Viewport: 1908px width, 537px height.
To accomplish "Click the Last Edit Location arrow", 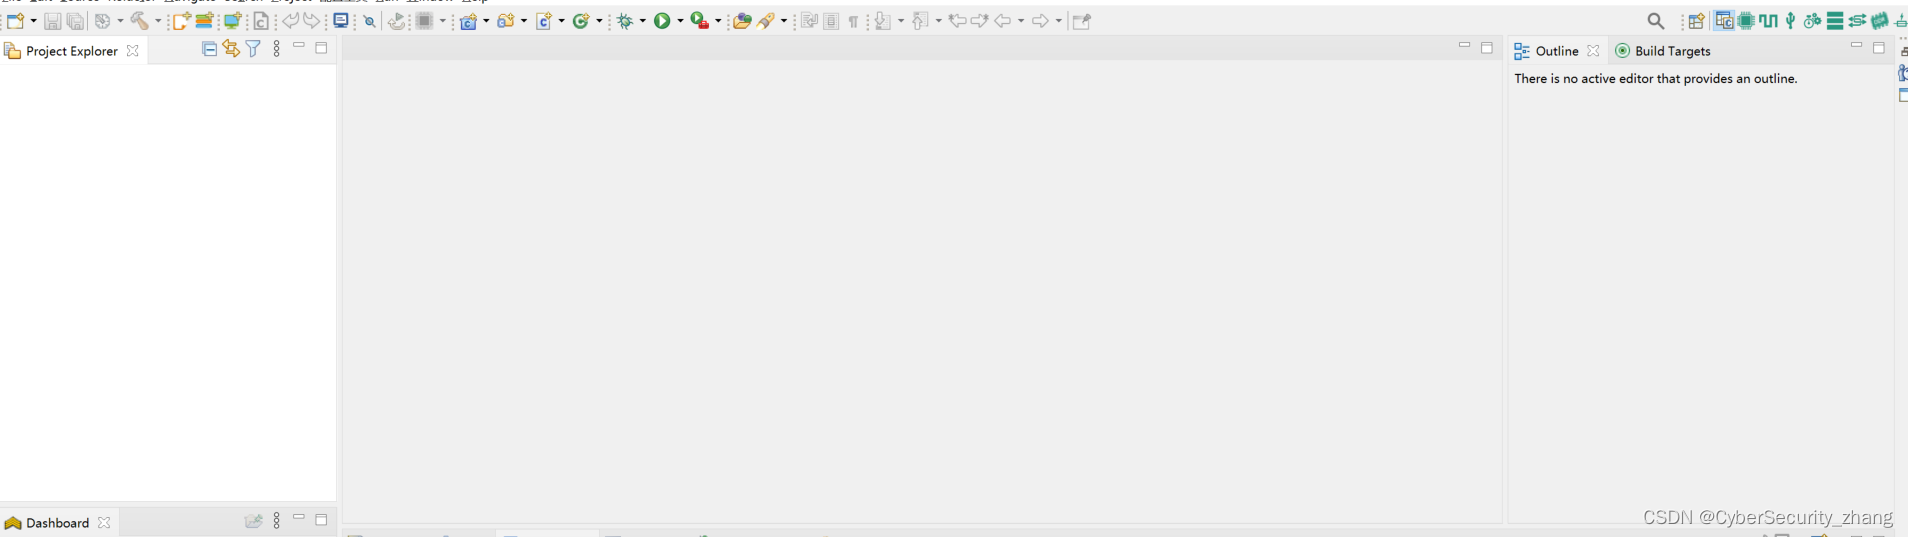I will (957, 20).
